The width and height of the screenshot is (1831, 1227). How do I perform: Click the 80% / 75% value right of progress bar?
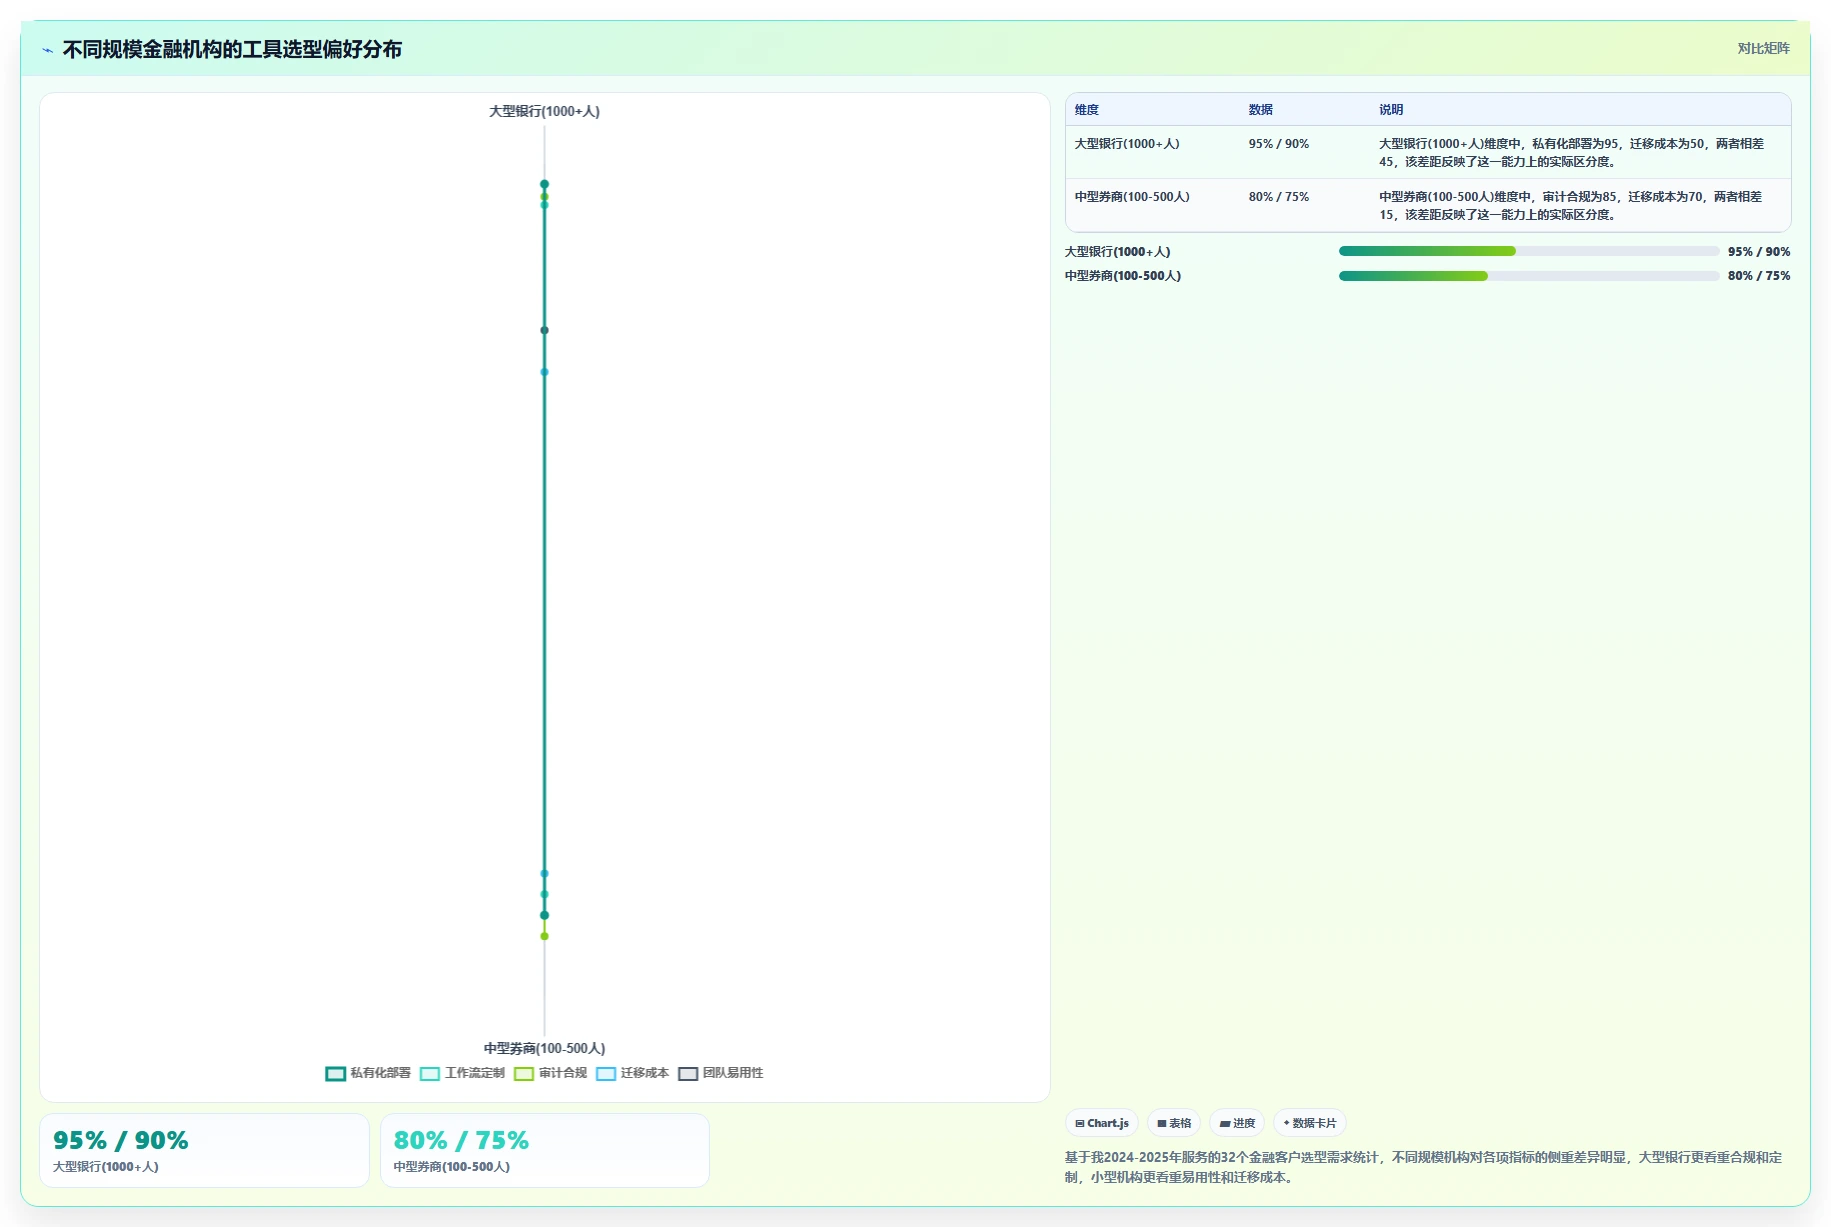[1759, 276]
